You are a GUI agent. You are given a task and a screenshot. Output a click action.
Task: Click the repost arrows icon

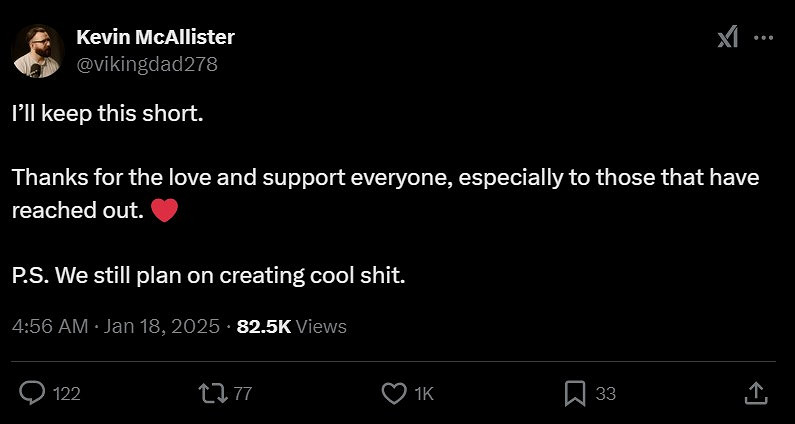(x=213, y=393)
